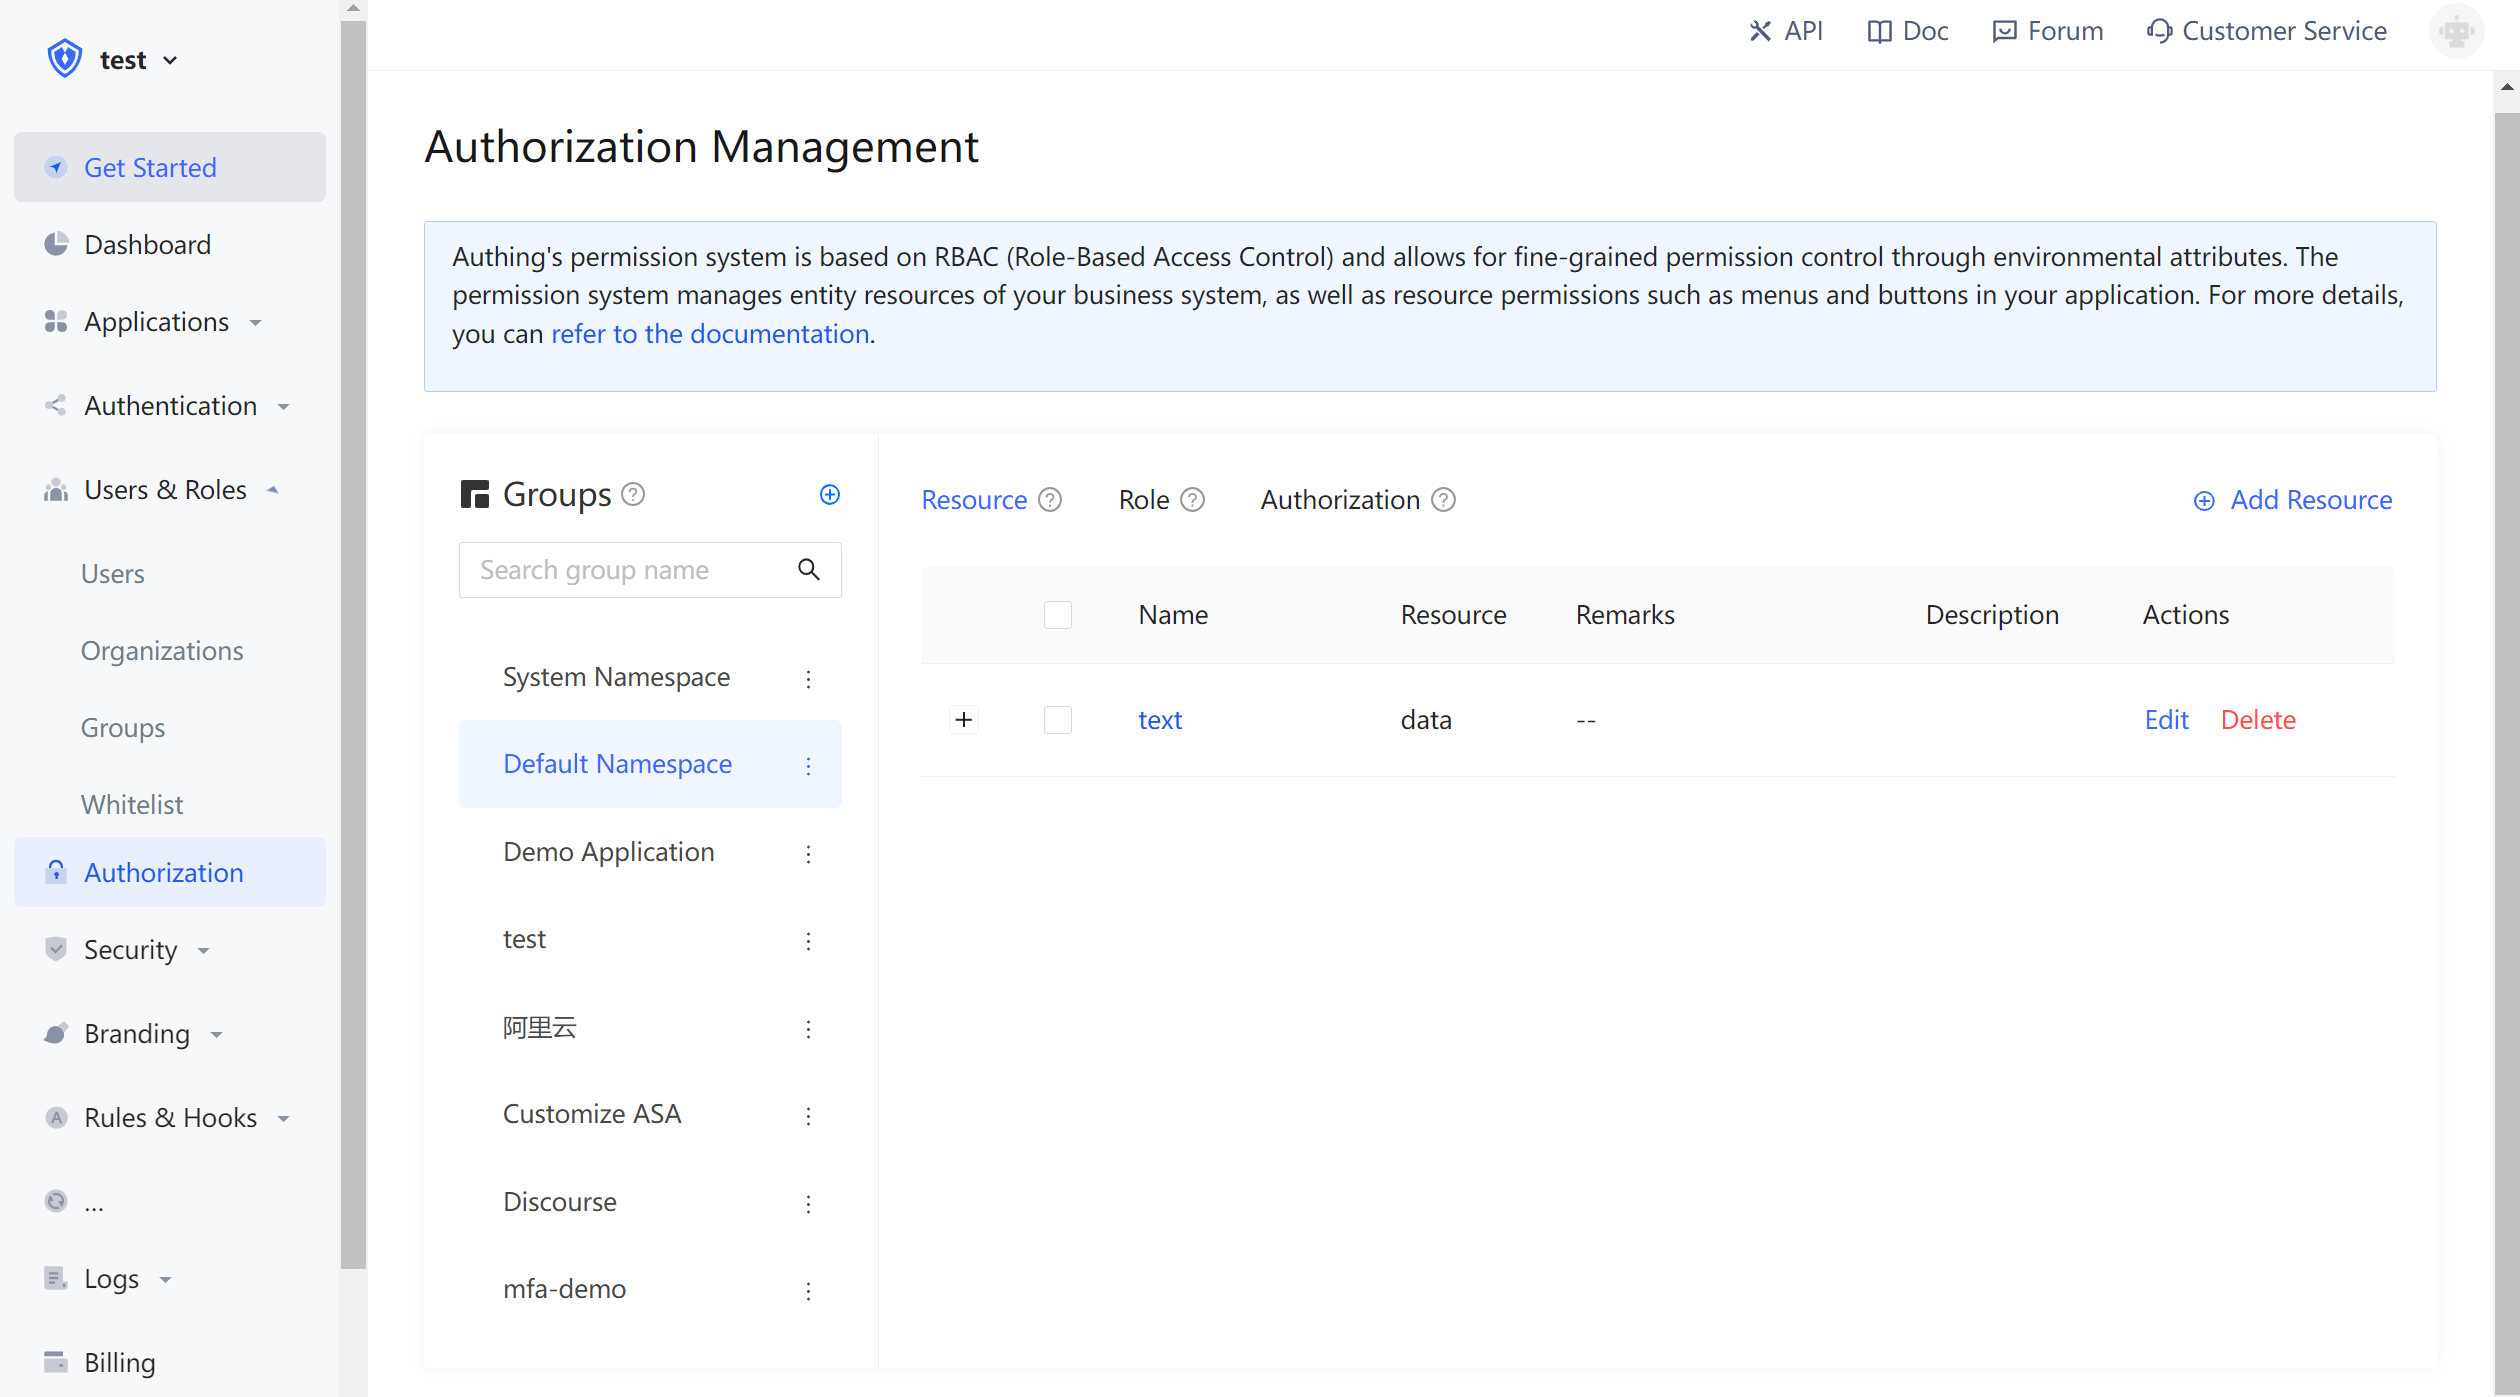2520x1397 pixels.
Task: Click the add group plus icon
Action: [829, 495]
